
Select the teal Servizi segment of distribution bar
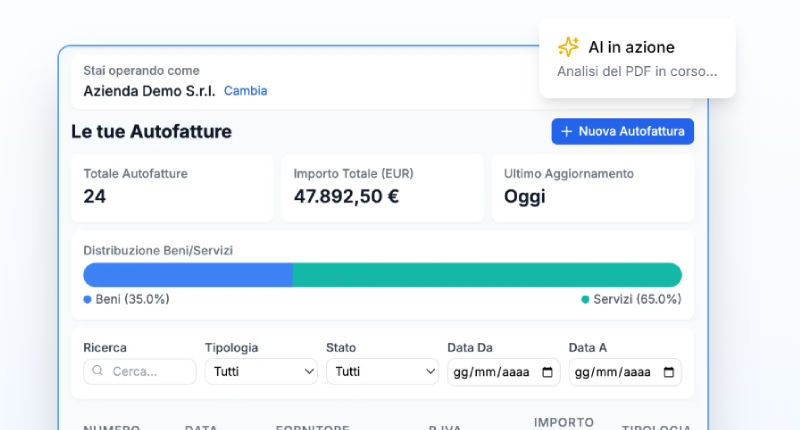[486, 275]
